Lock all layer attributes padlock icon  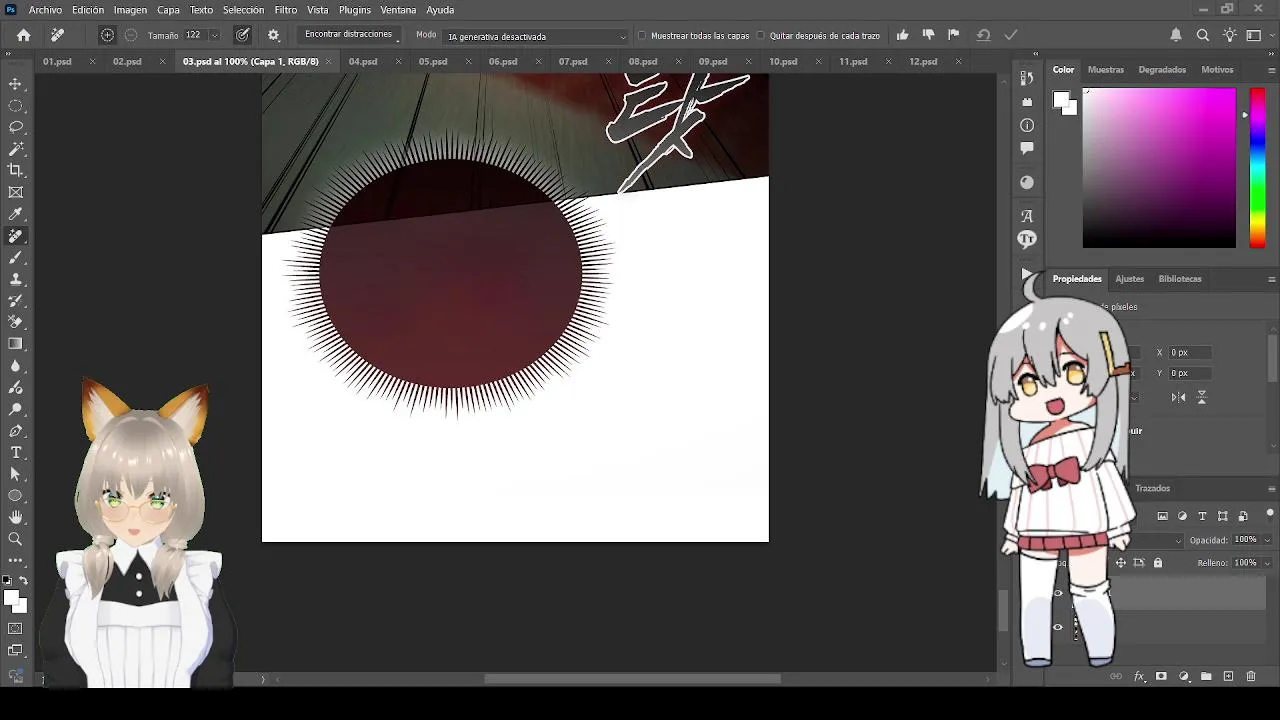[x=1158, y=563]
